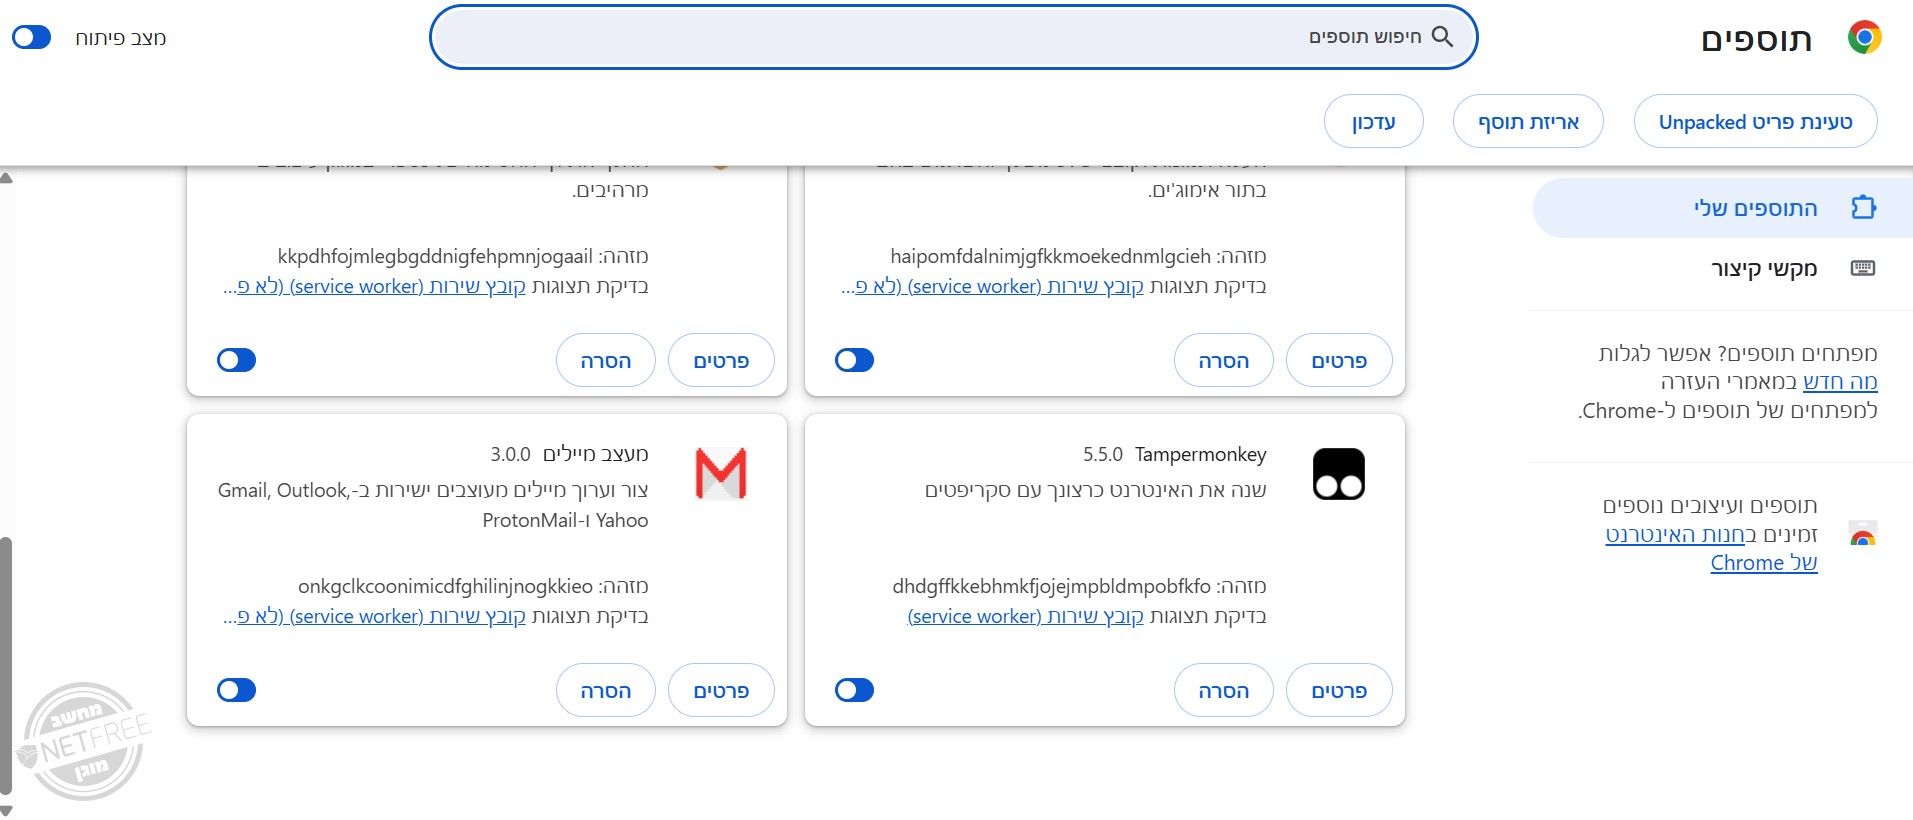Image resolution: width=1913 pixels, height=820 pixels.
Task: Click the keyboard shortcuts icon in the sidebar
Action: (x=1863, y=268)
